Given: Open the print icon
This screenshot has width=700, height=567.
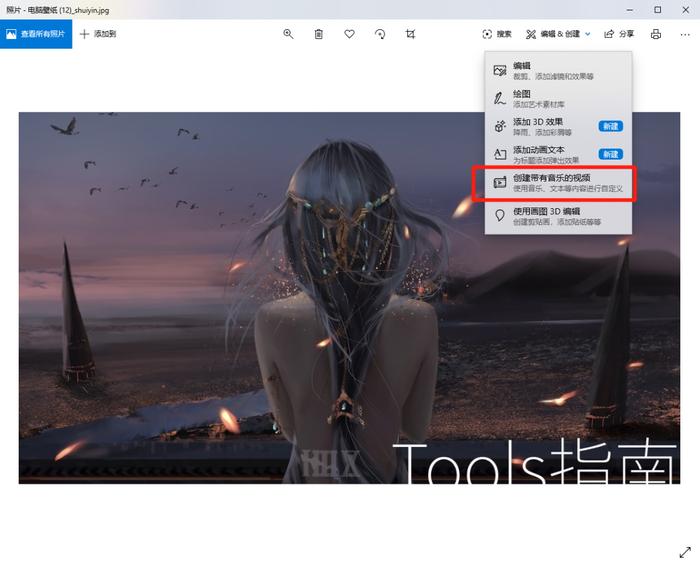Looking at the screenshot, I should click(x=656, y=34).
